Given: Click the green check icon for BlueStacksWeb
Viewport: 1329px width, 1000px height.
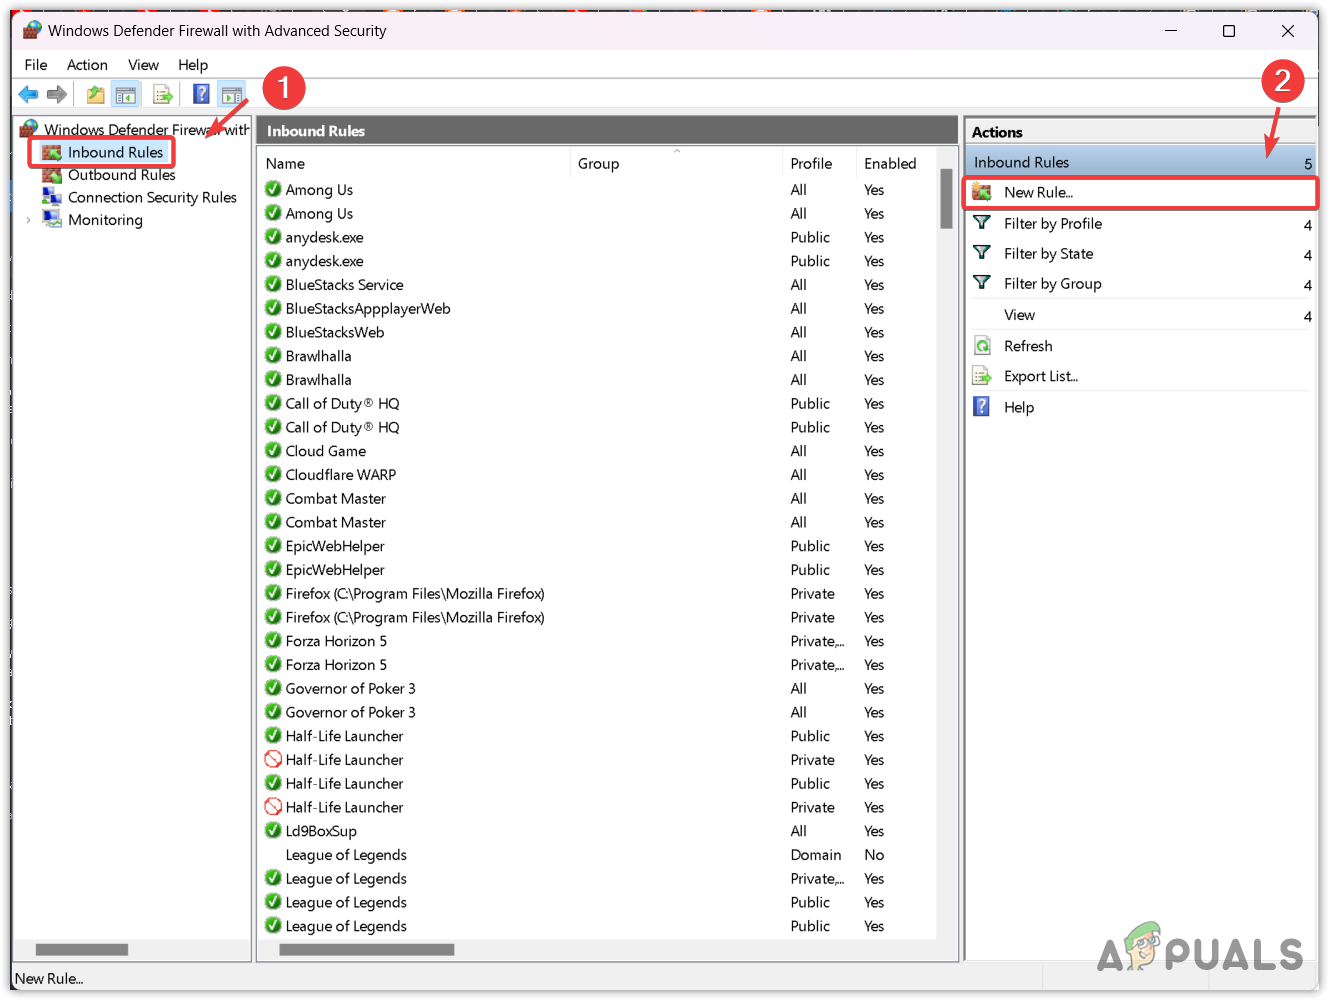Looking at the screenshot, I should (273, 331).
